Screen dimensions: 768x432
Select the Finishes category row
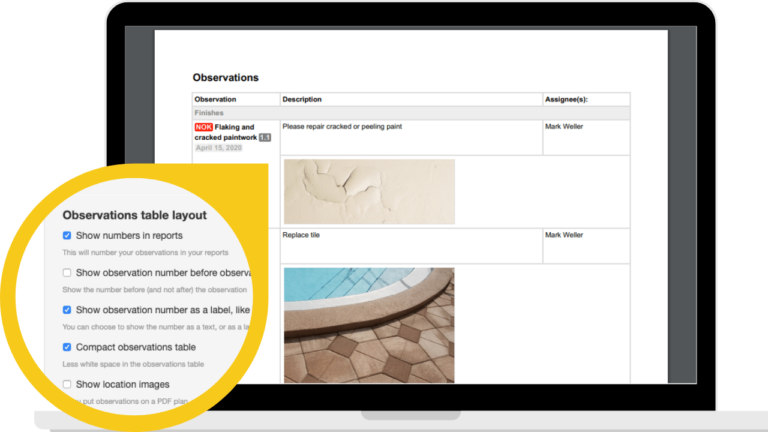coord(411,113)
